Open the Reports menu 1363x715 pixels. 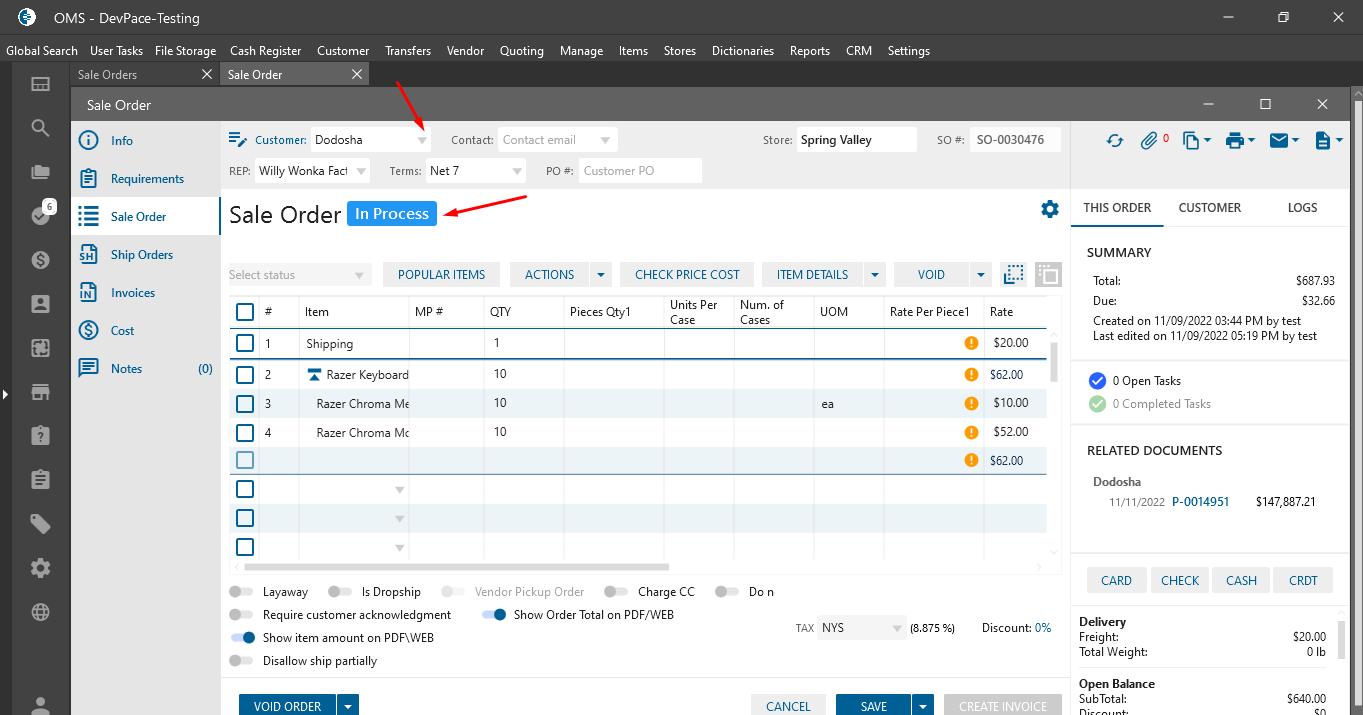tap(809, 51)
